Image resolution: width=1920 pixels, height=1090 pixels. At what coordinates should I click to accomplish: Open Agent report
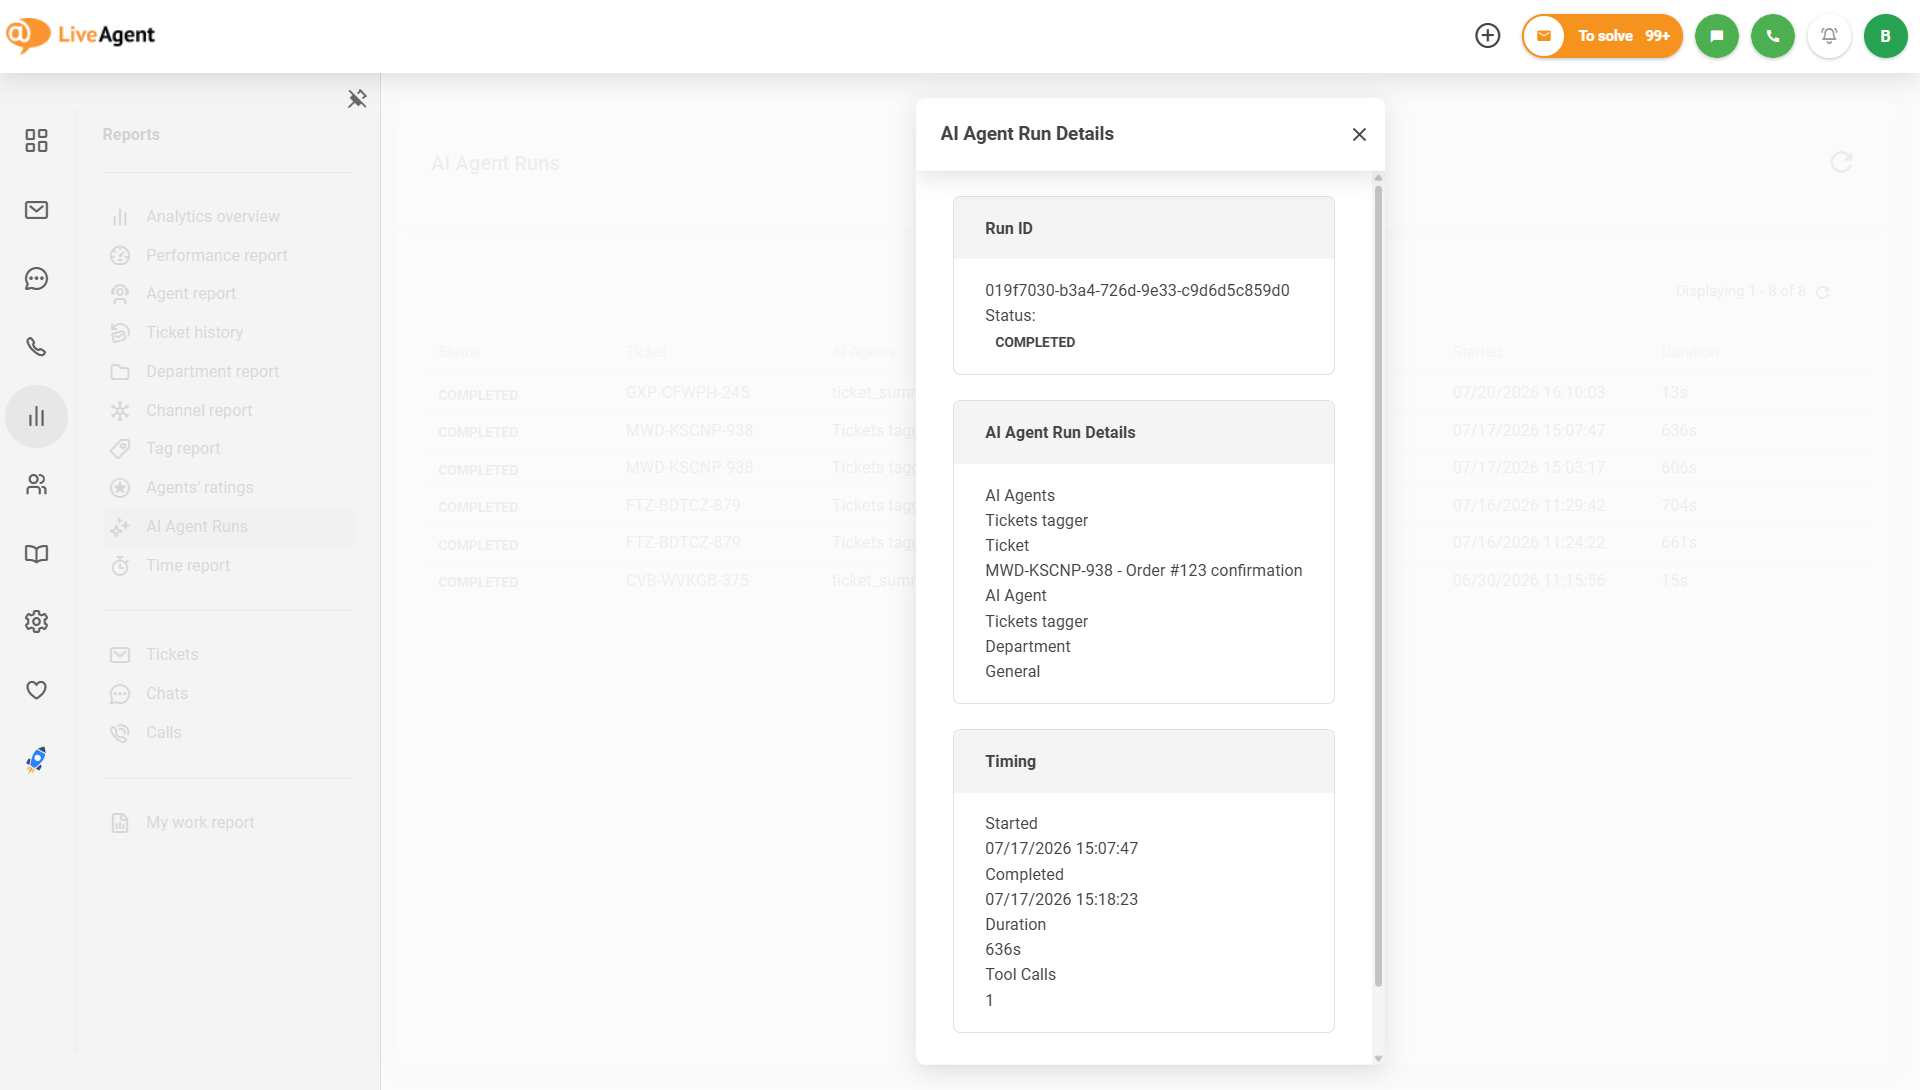(229, 294)
